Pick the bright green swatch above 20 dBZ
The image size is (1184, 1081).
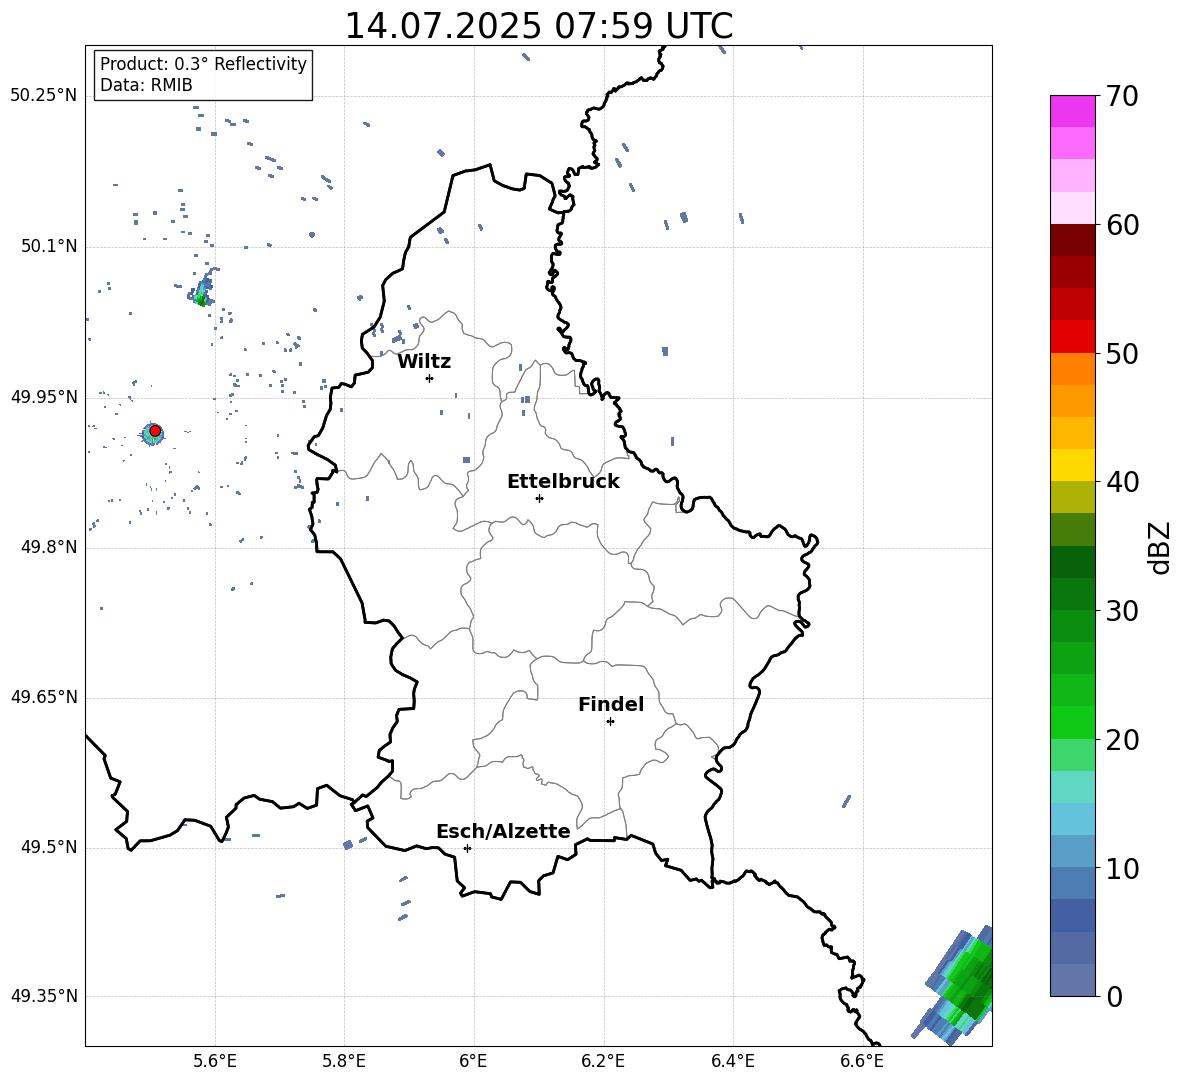(1072, 722)
